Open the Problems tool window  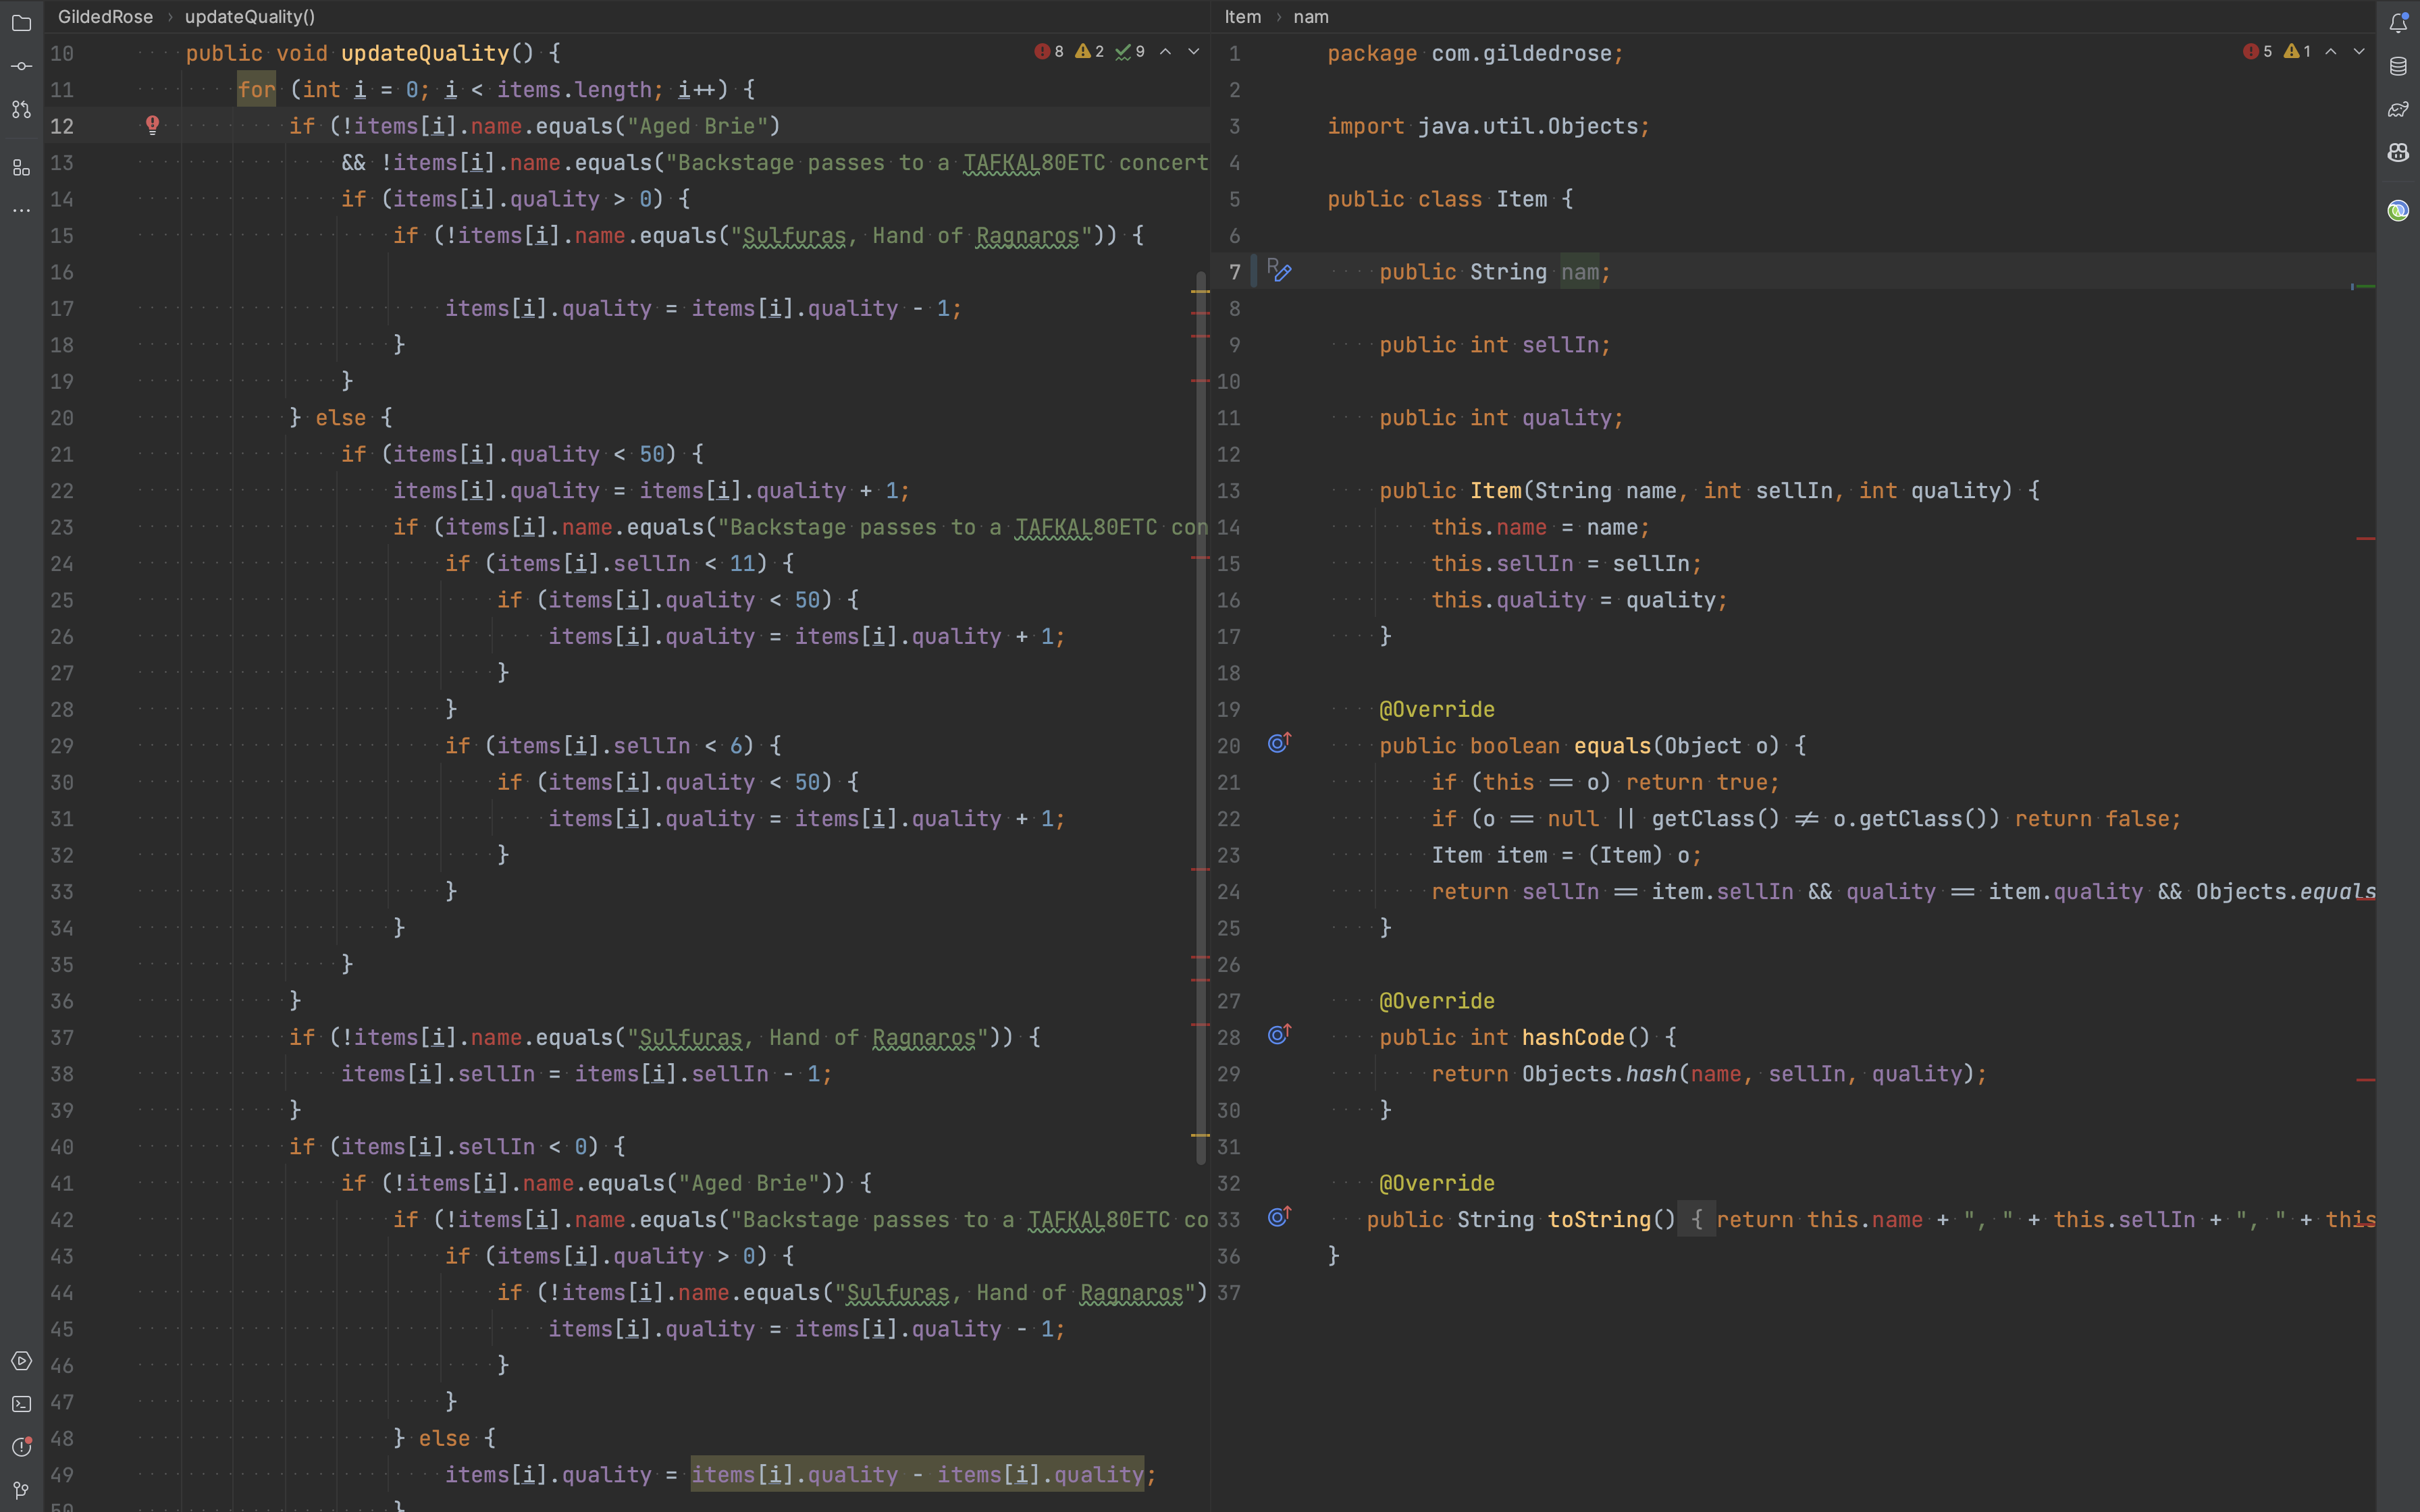[x=22, y=1447]
